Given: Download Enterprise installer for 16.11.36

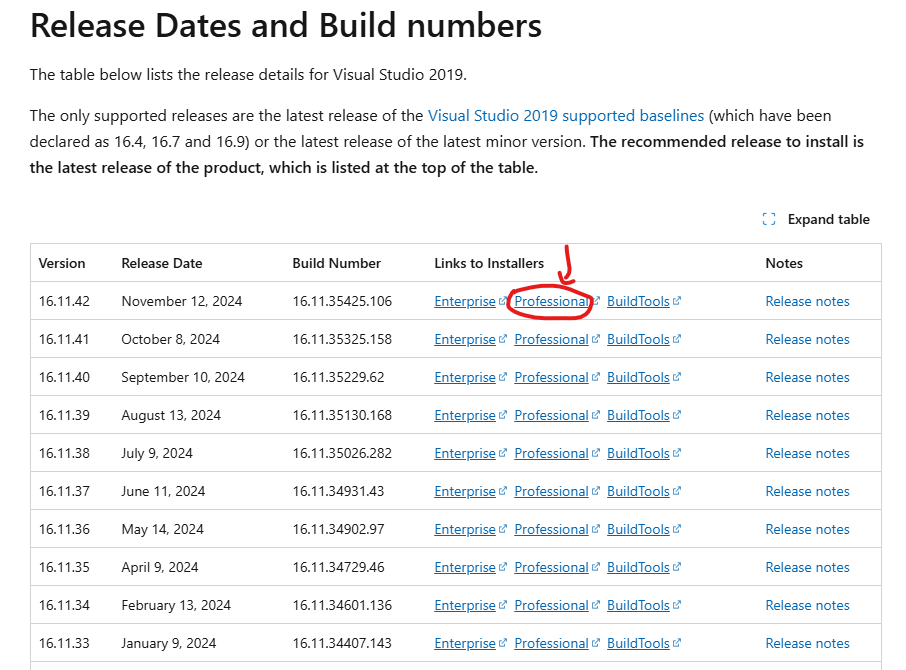Looking at the screenshot, I should click(x=465, y=530).
